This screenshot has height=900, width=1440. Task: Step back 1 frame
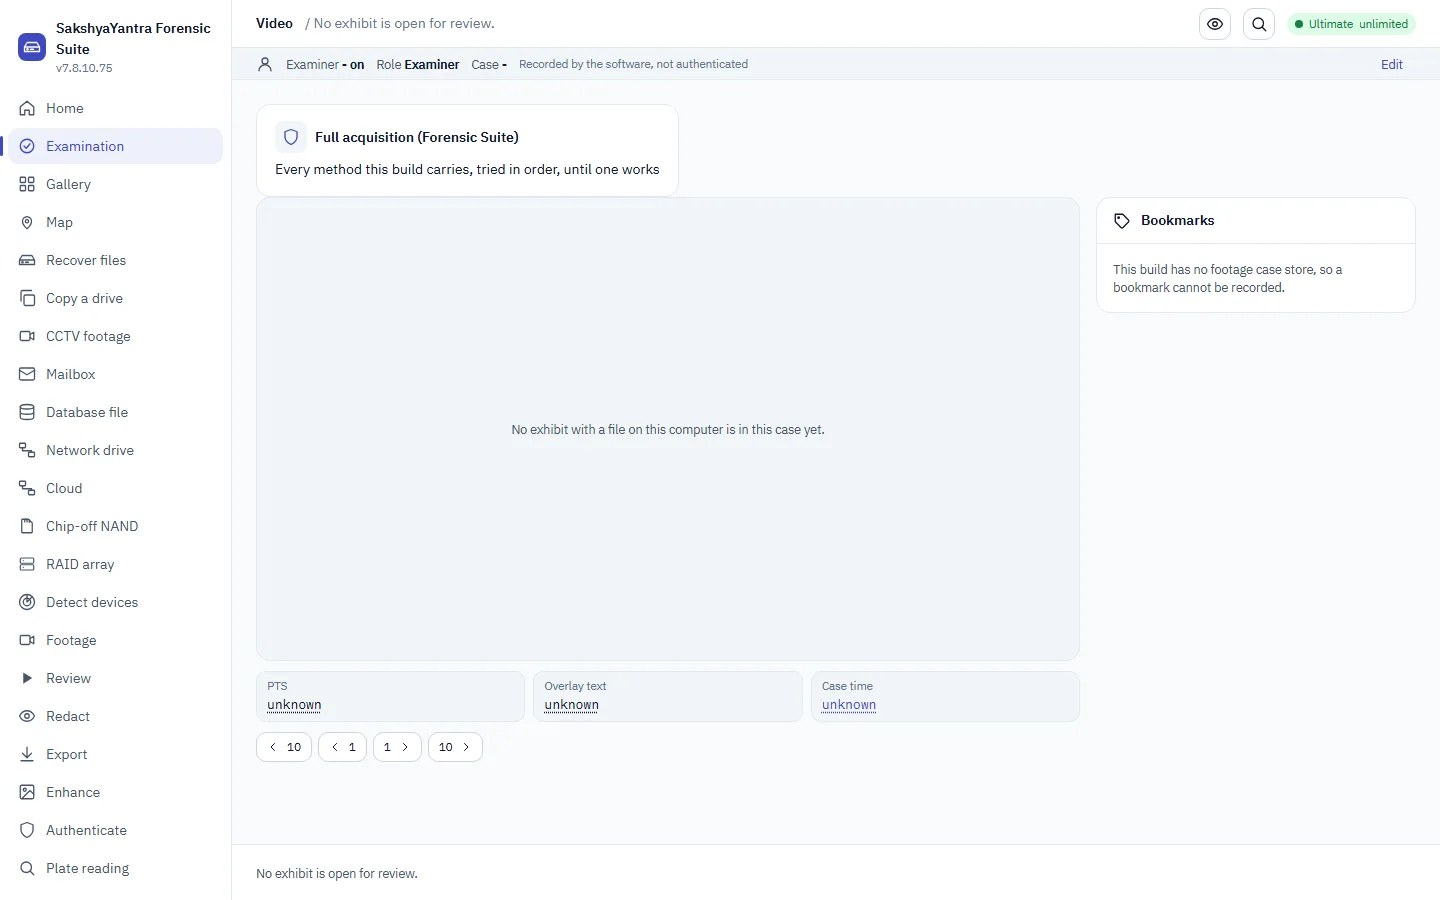point(342,747)
